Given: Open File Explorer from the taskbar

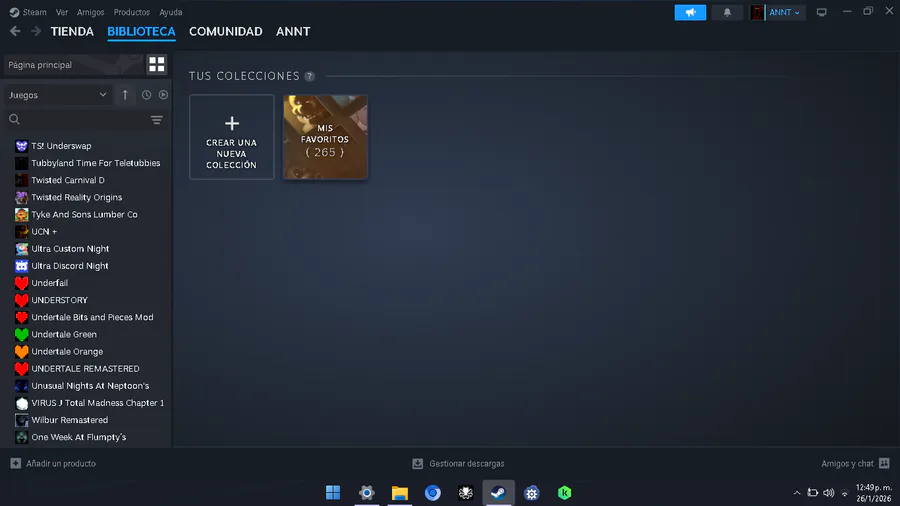Looking at the screenshot, I should [399, 492].
